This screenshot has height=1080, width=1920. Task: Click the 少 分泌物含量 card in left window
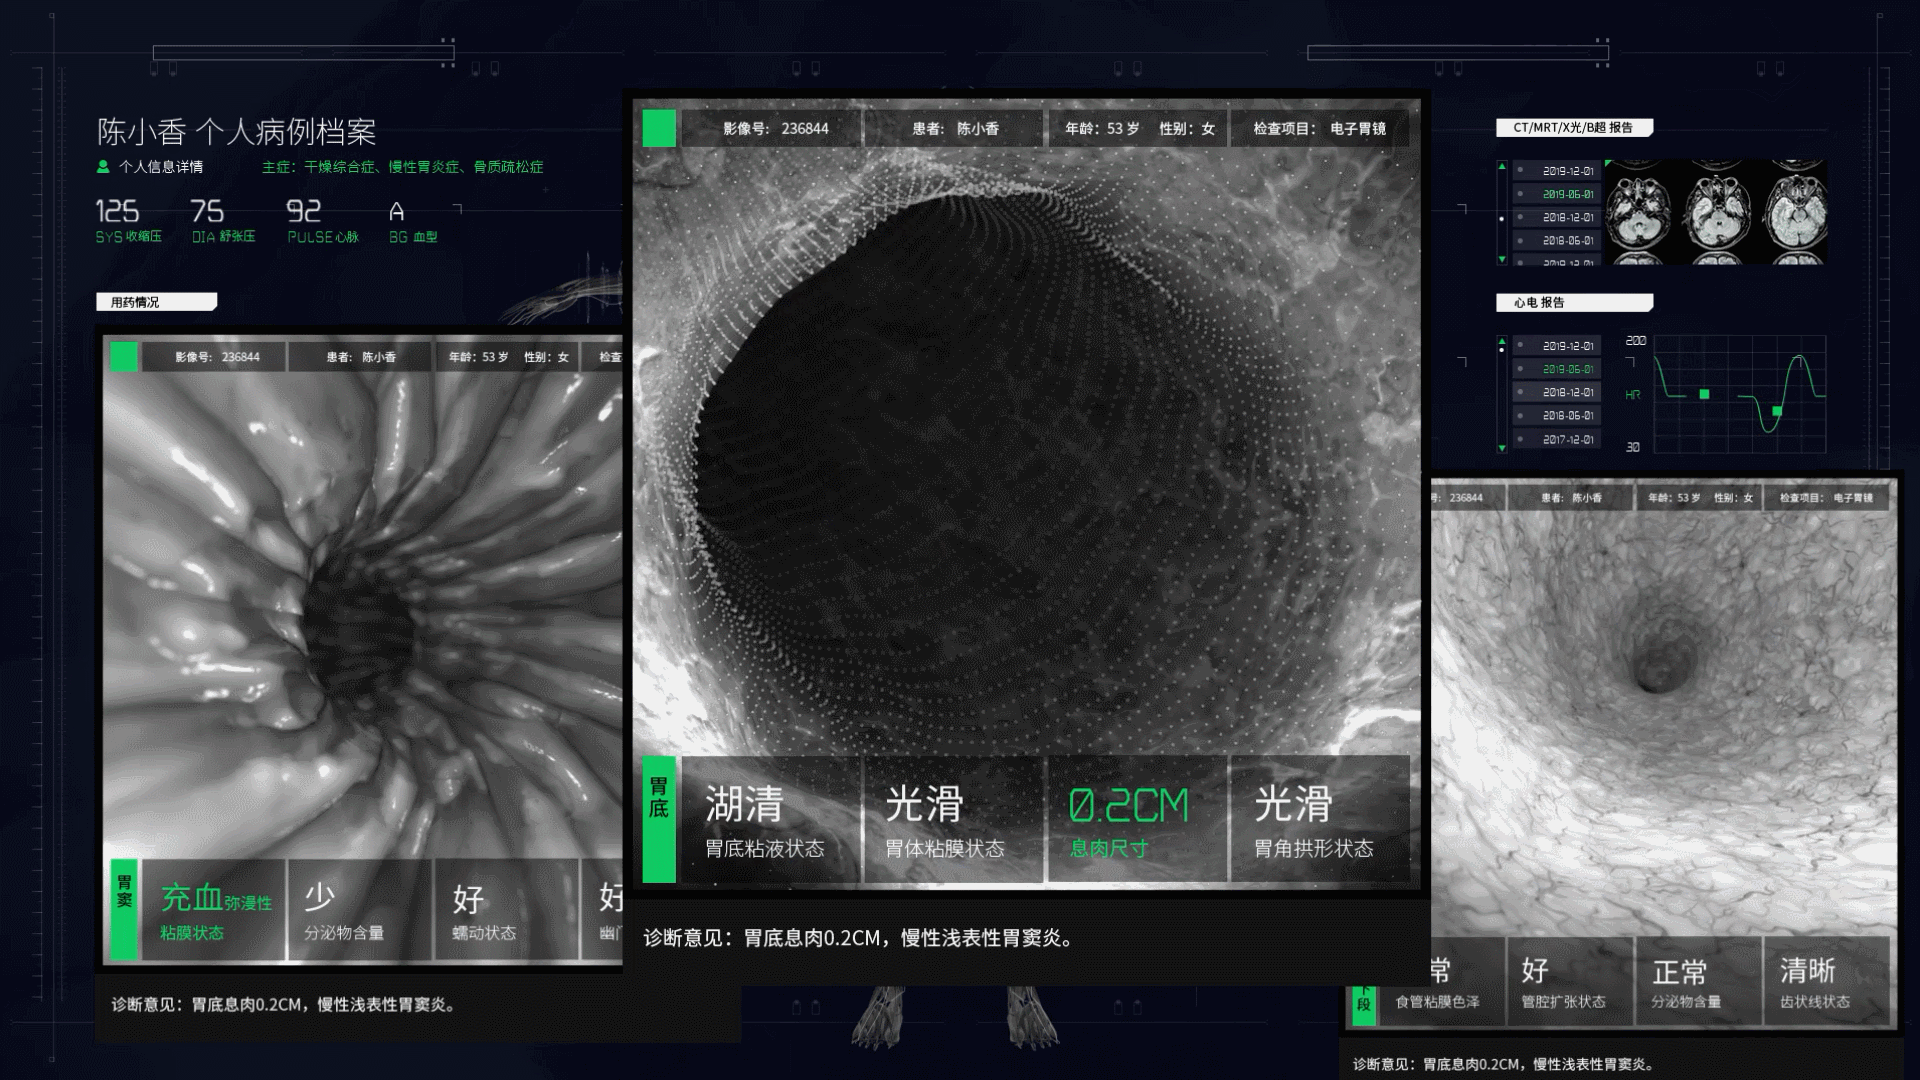(360, 909)
